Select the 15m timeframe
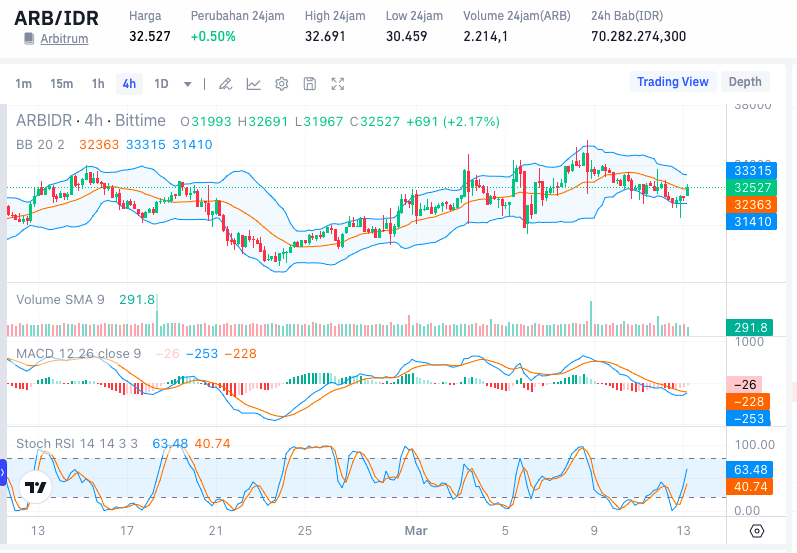The width and height of the screenshot is (797, 553). coord(61,84)
